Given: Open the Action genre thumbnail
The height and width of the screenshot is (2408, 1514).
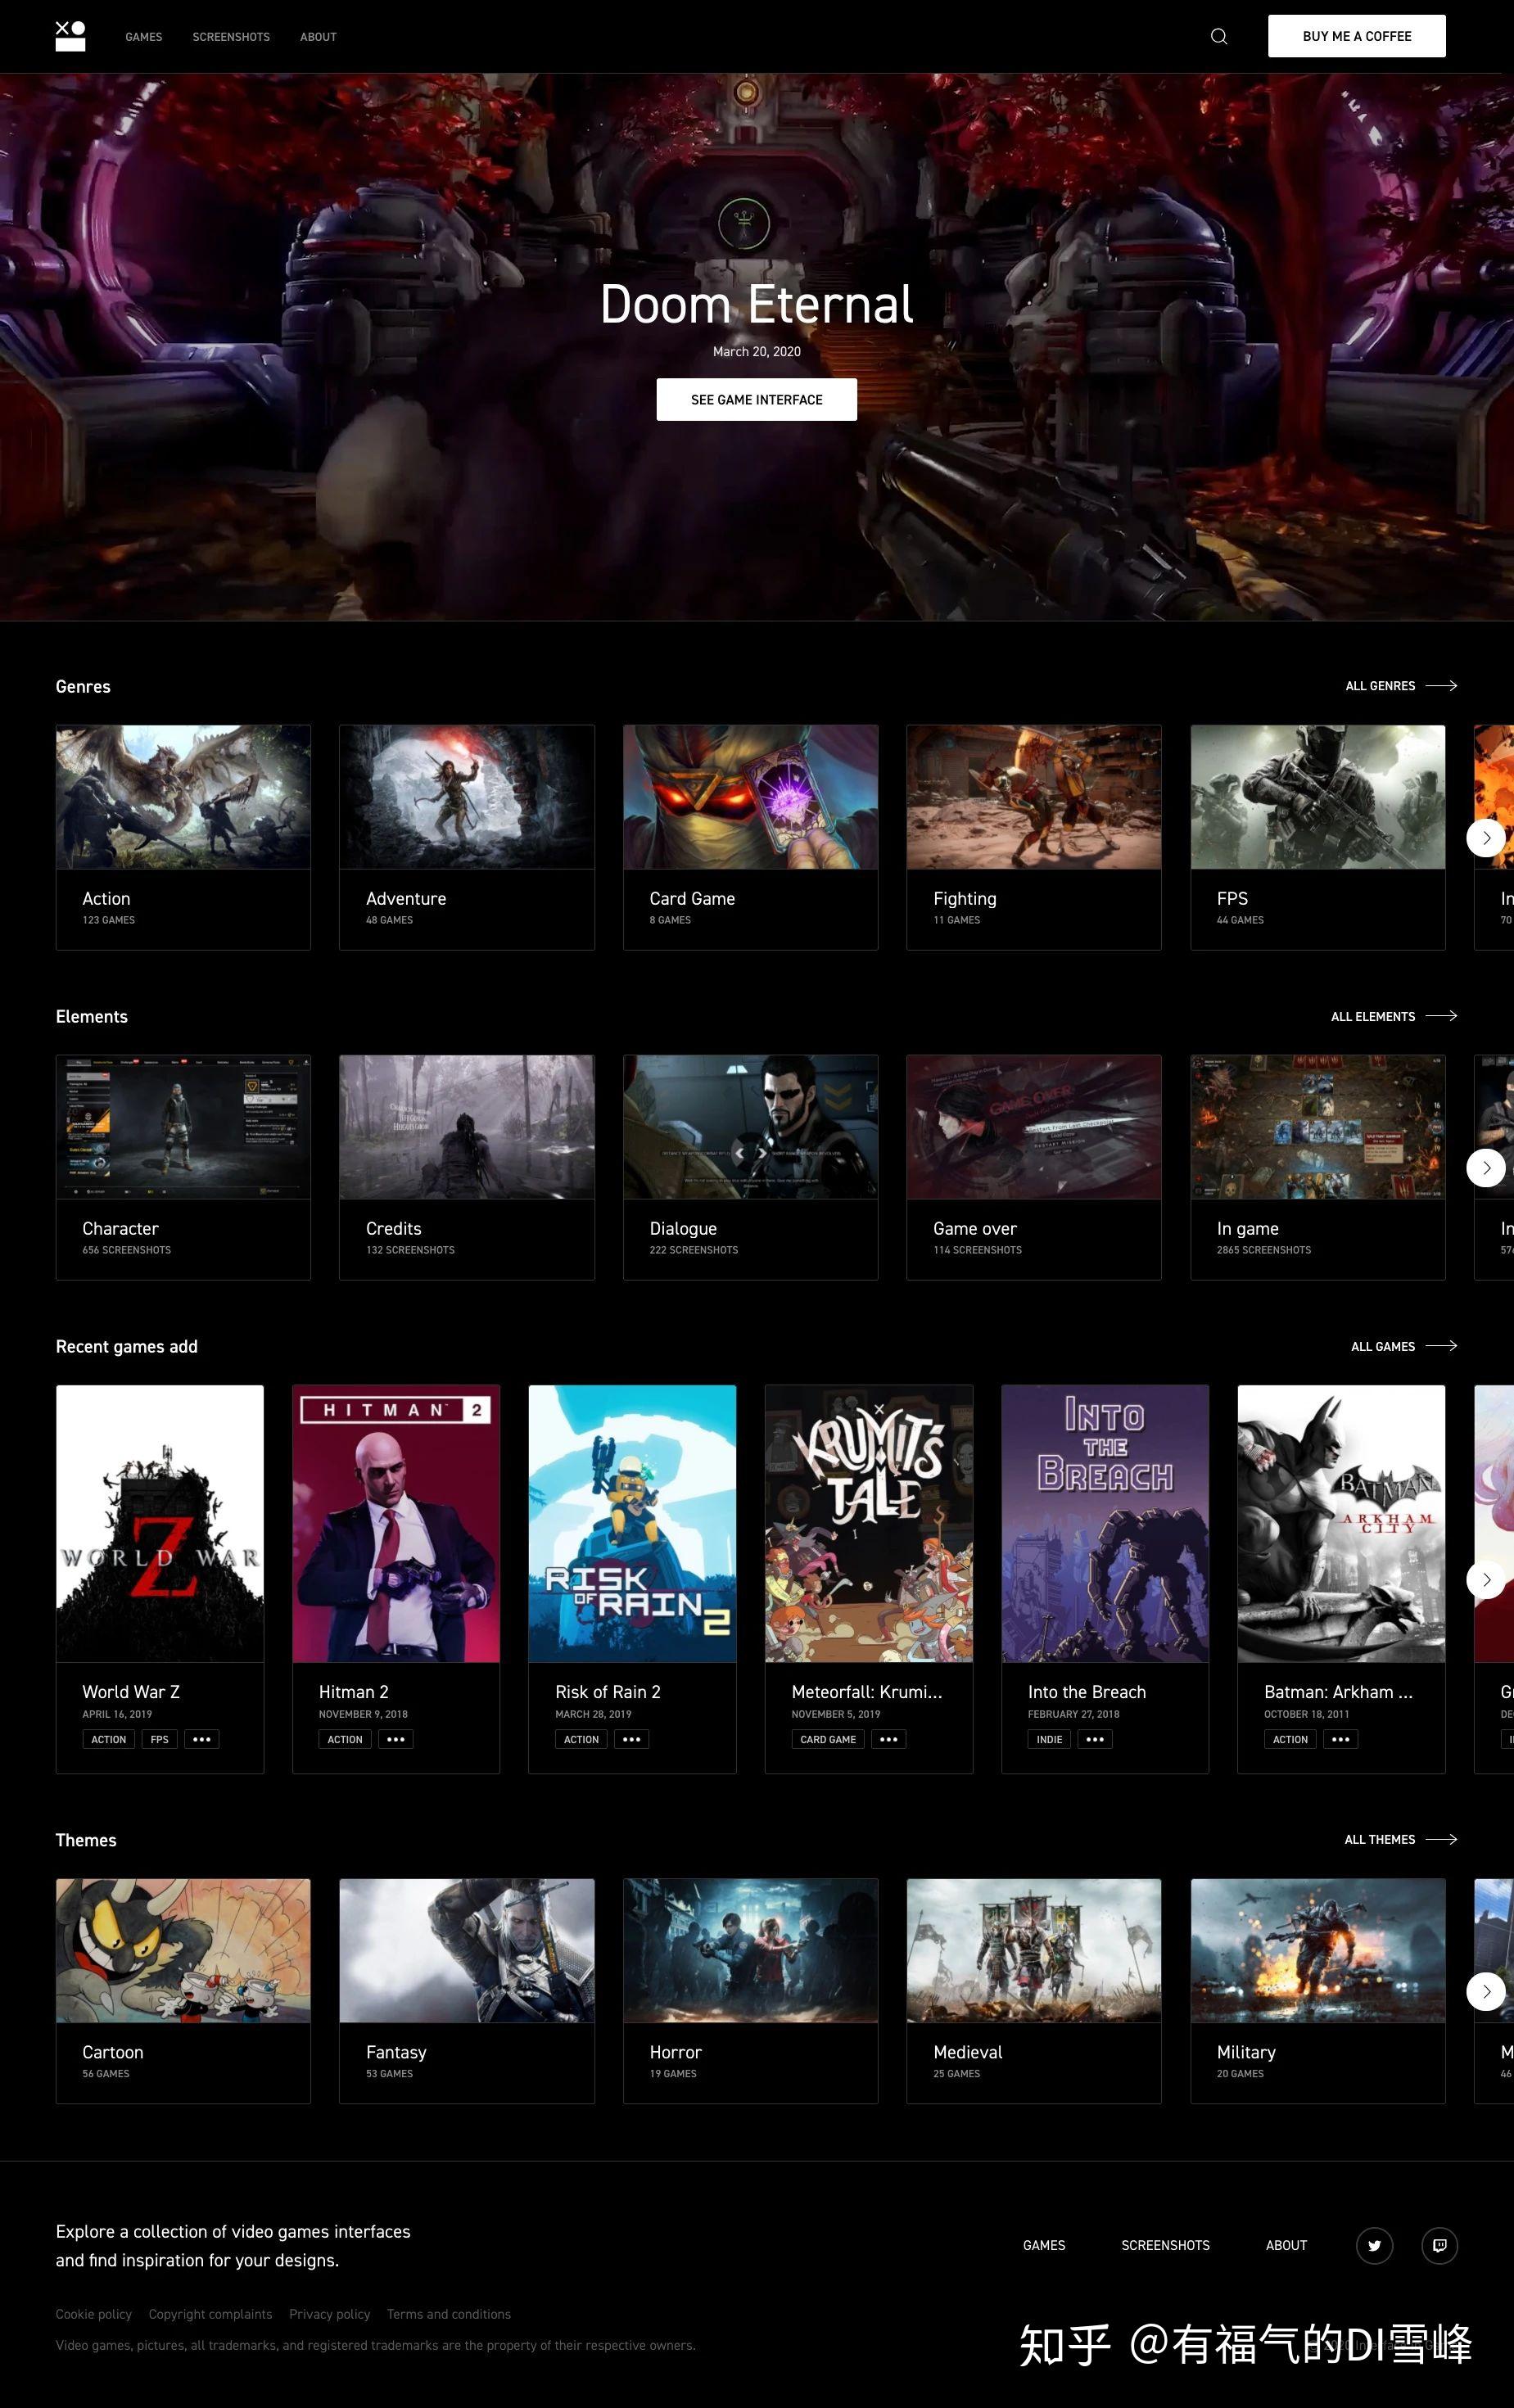Looking at the screenshot, I should click(183, 797).
